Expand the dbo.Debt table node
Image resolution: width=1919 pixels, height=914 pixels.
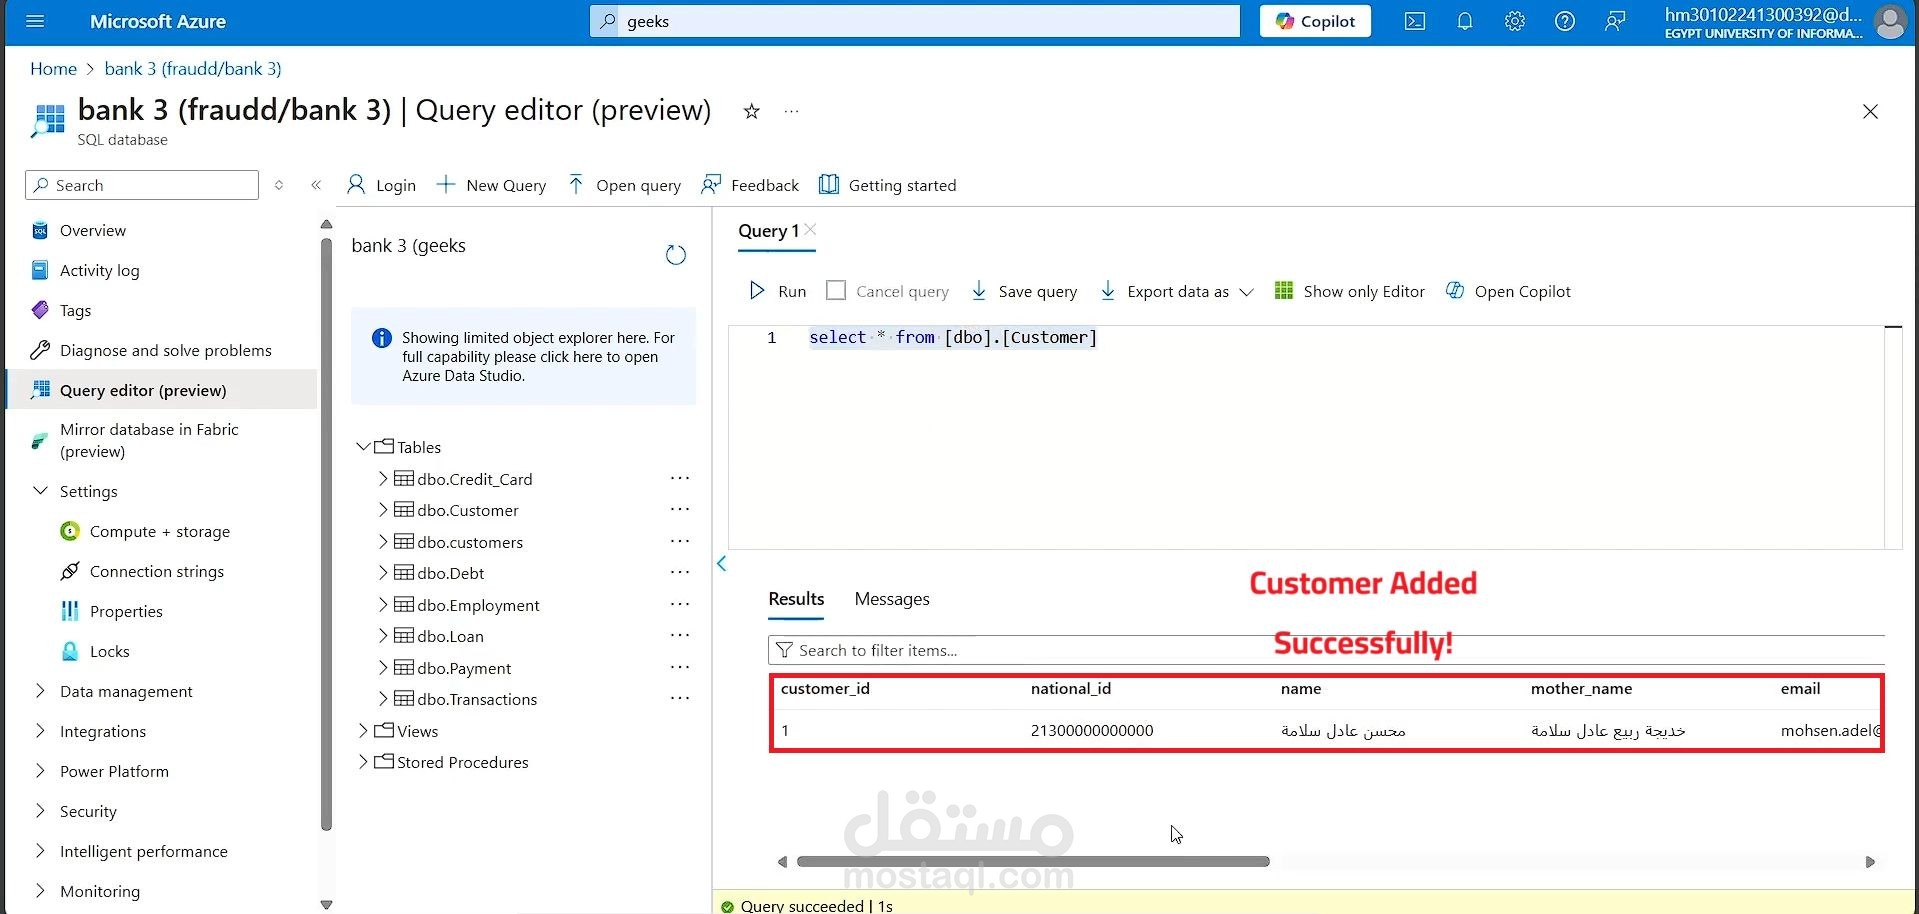tap(383, 573)
